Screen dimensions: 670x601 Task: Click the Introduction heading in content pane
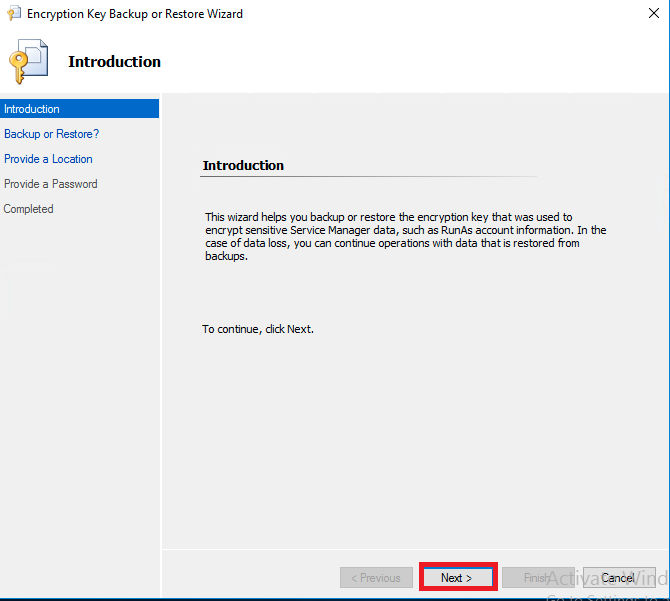tap(243, 165)
